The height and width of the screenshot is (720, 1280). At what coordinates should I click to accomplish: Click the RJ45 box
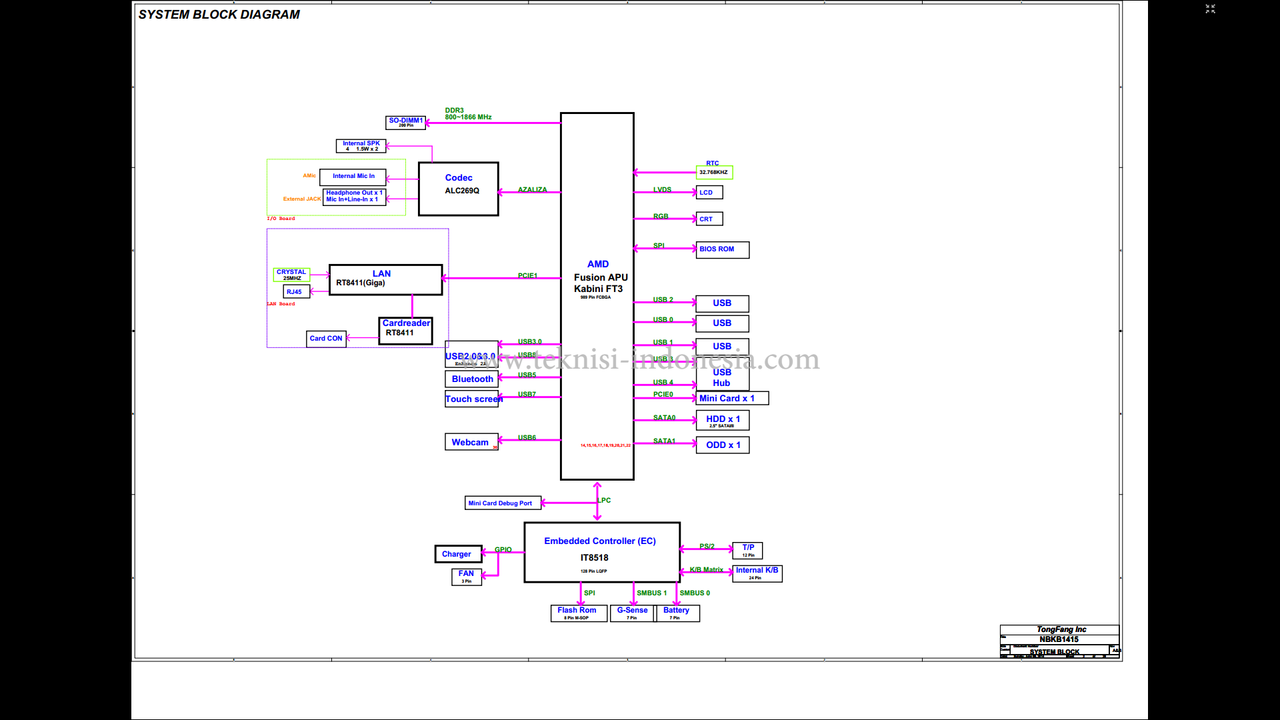(x=296, y=292)
